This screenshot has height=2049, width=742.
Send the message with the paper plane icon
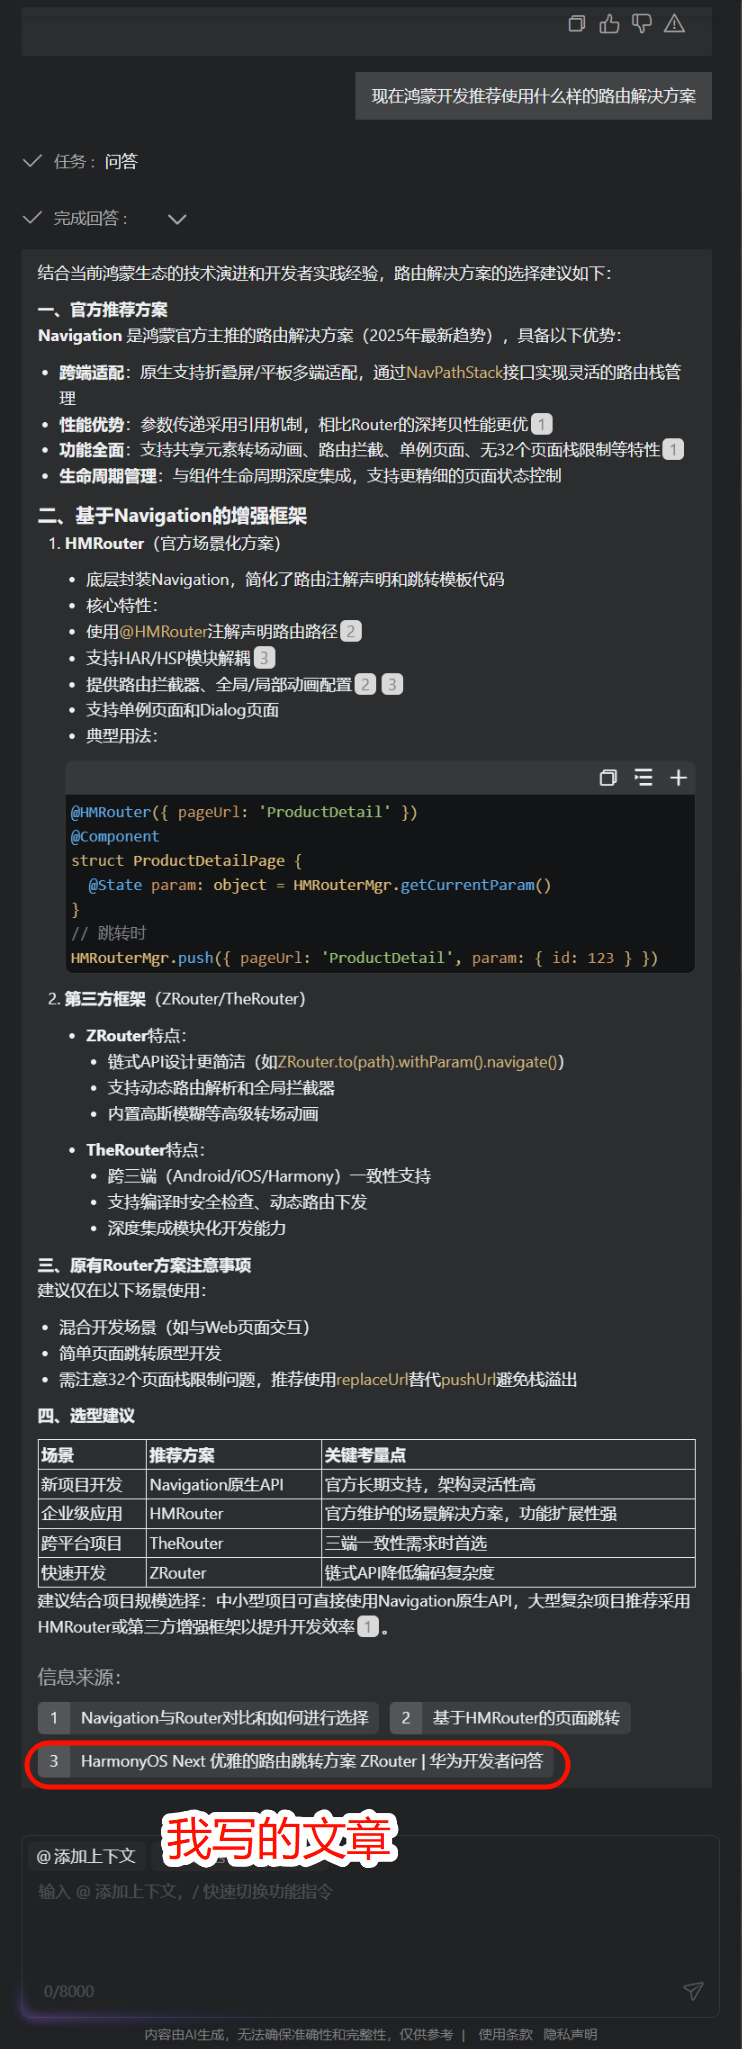(692, 1990)
